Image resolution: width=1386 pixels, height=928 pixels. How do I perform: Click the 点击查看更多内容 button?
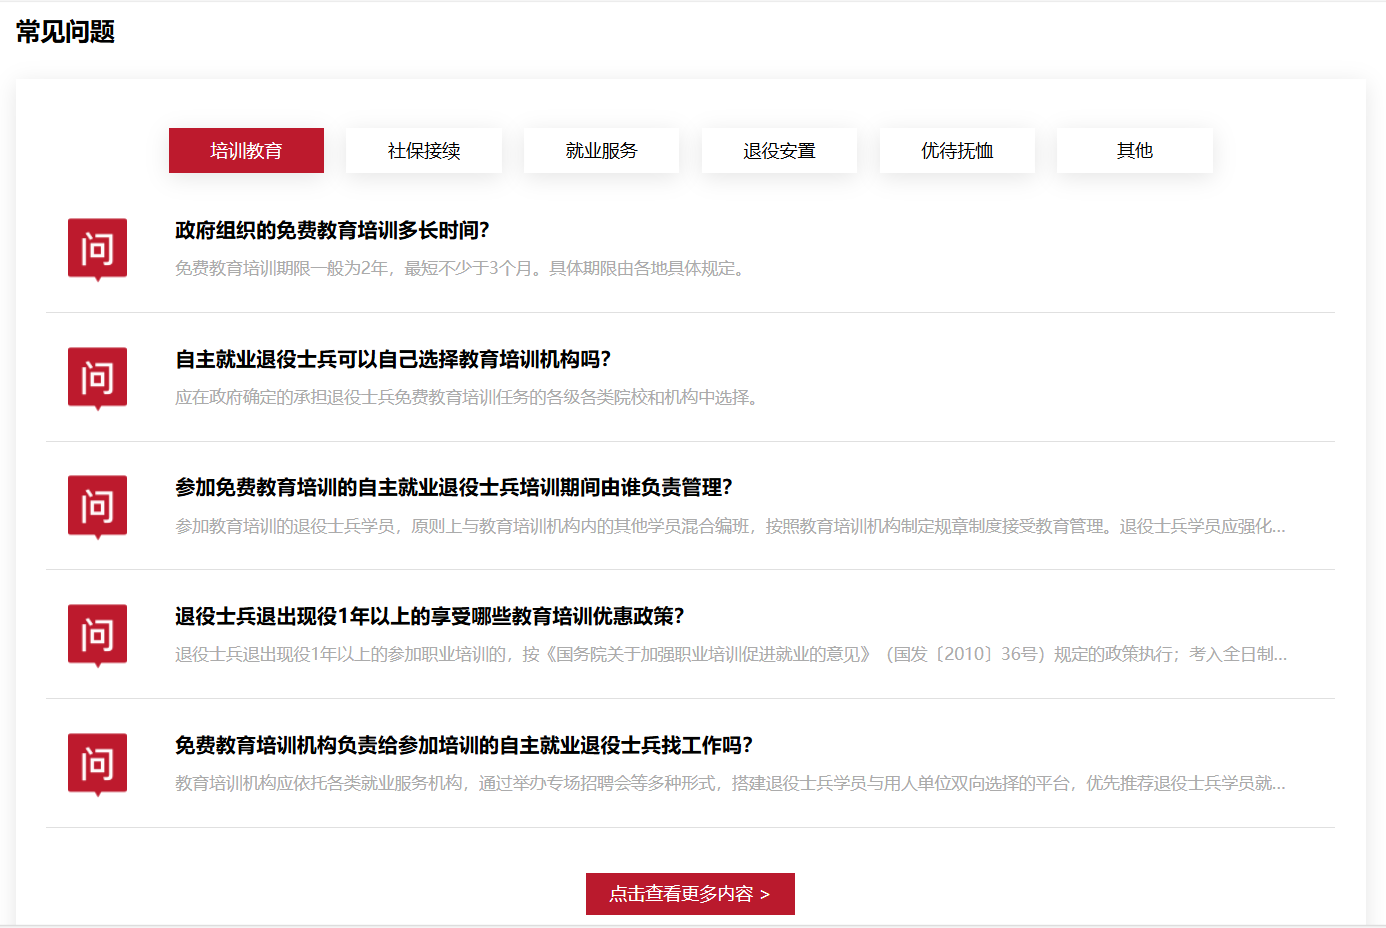690,894
